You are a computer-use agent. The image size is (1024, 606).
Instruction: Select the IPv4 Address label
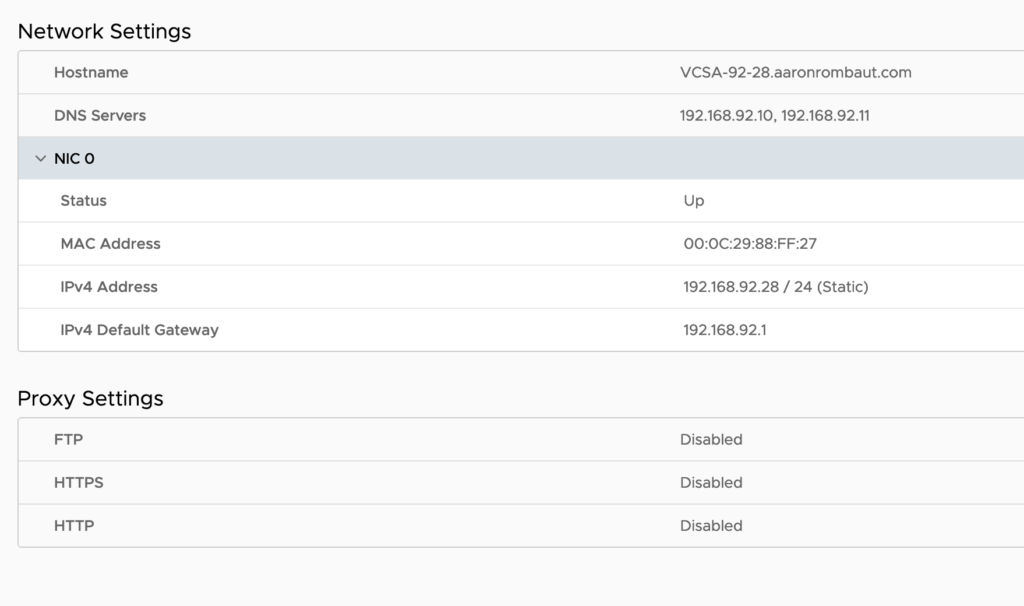coord(109,286)
